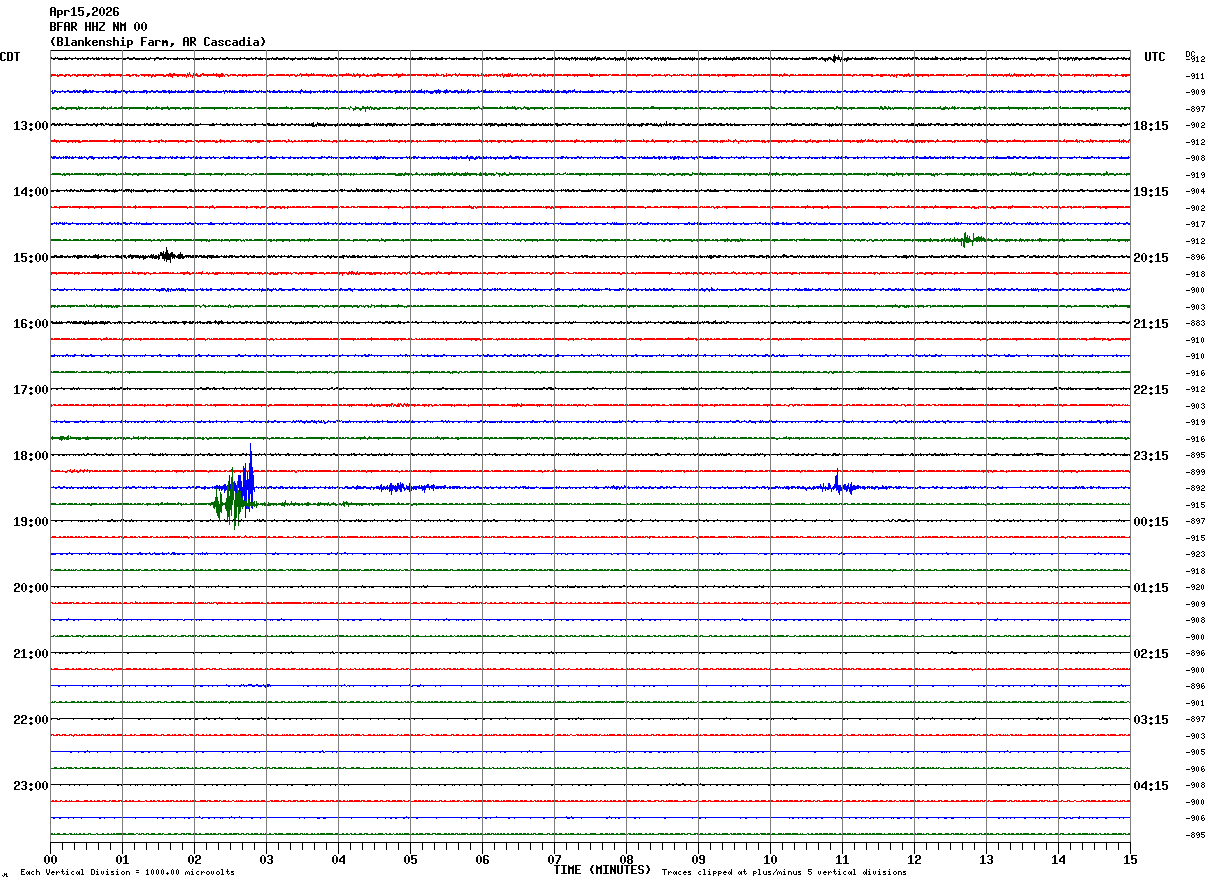Click the Each Vertical Division scale note
The width and height of the screenshot is (1210, 886).
[x=127, y=873]
